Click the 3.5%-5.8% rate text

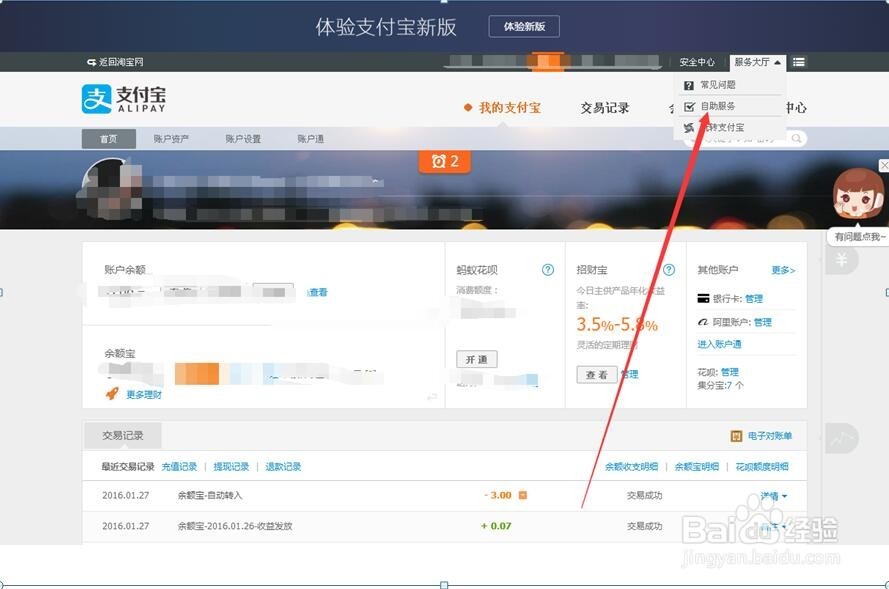tap(617, 325)
